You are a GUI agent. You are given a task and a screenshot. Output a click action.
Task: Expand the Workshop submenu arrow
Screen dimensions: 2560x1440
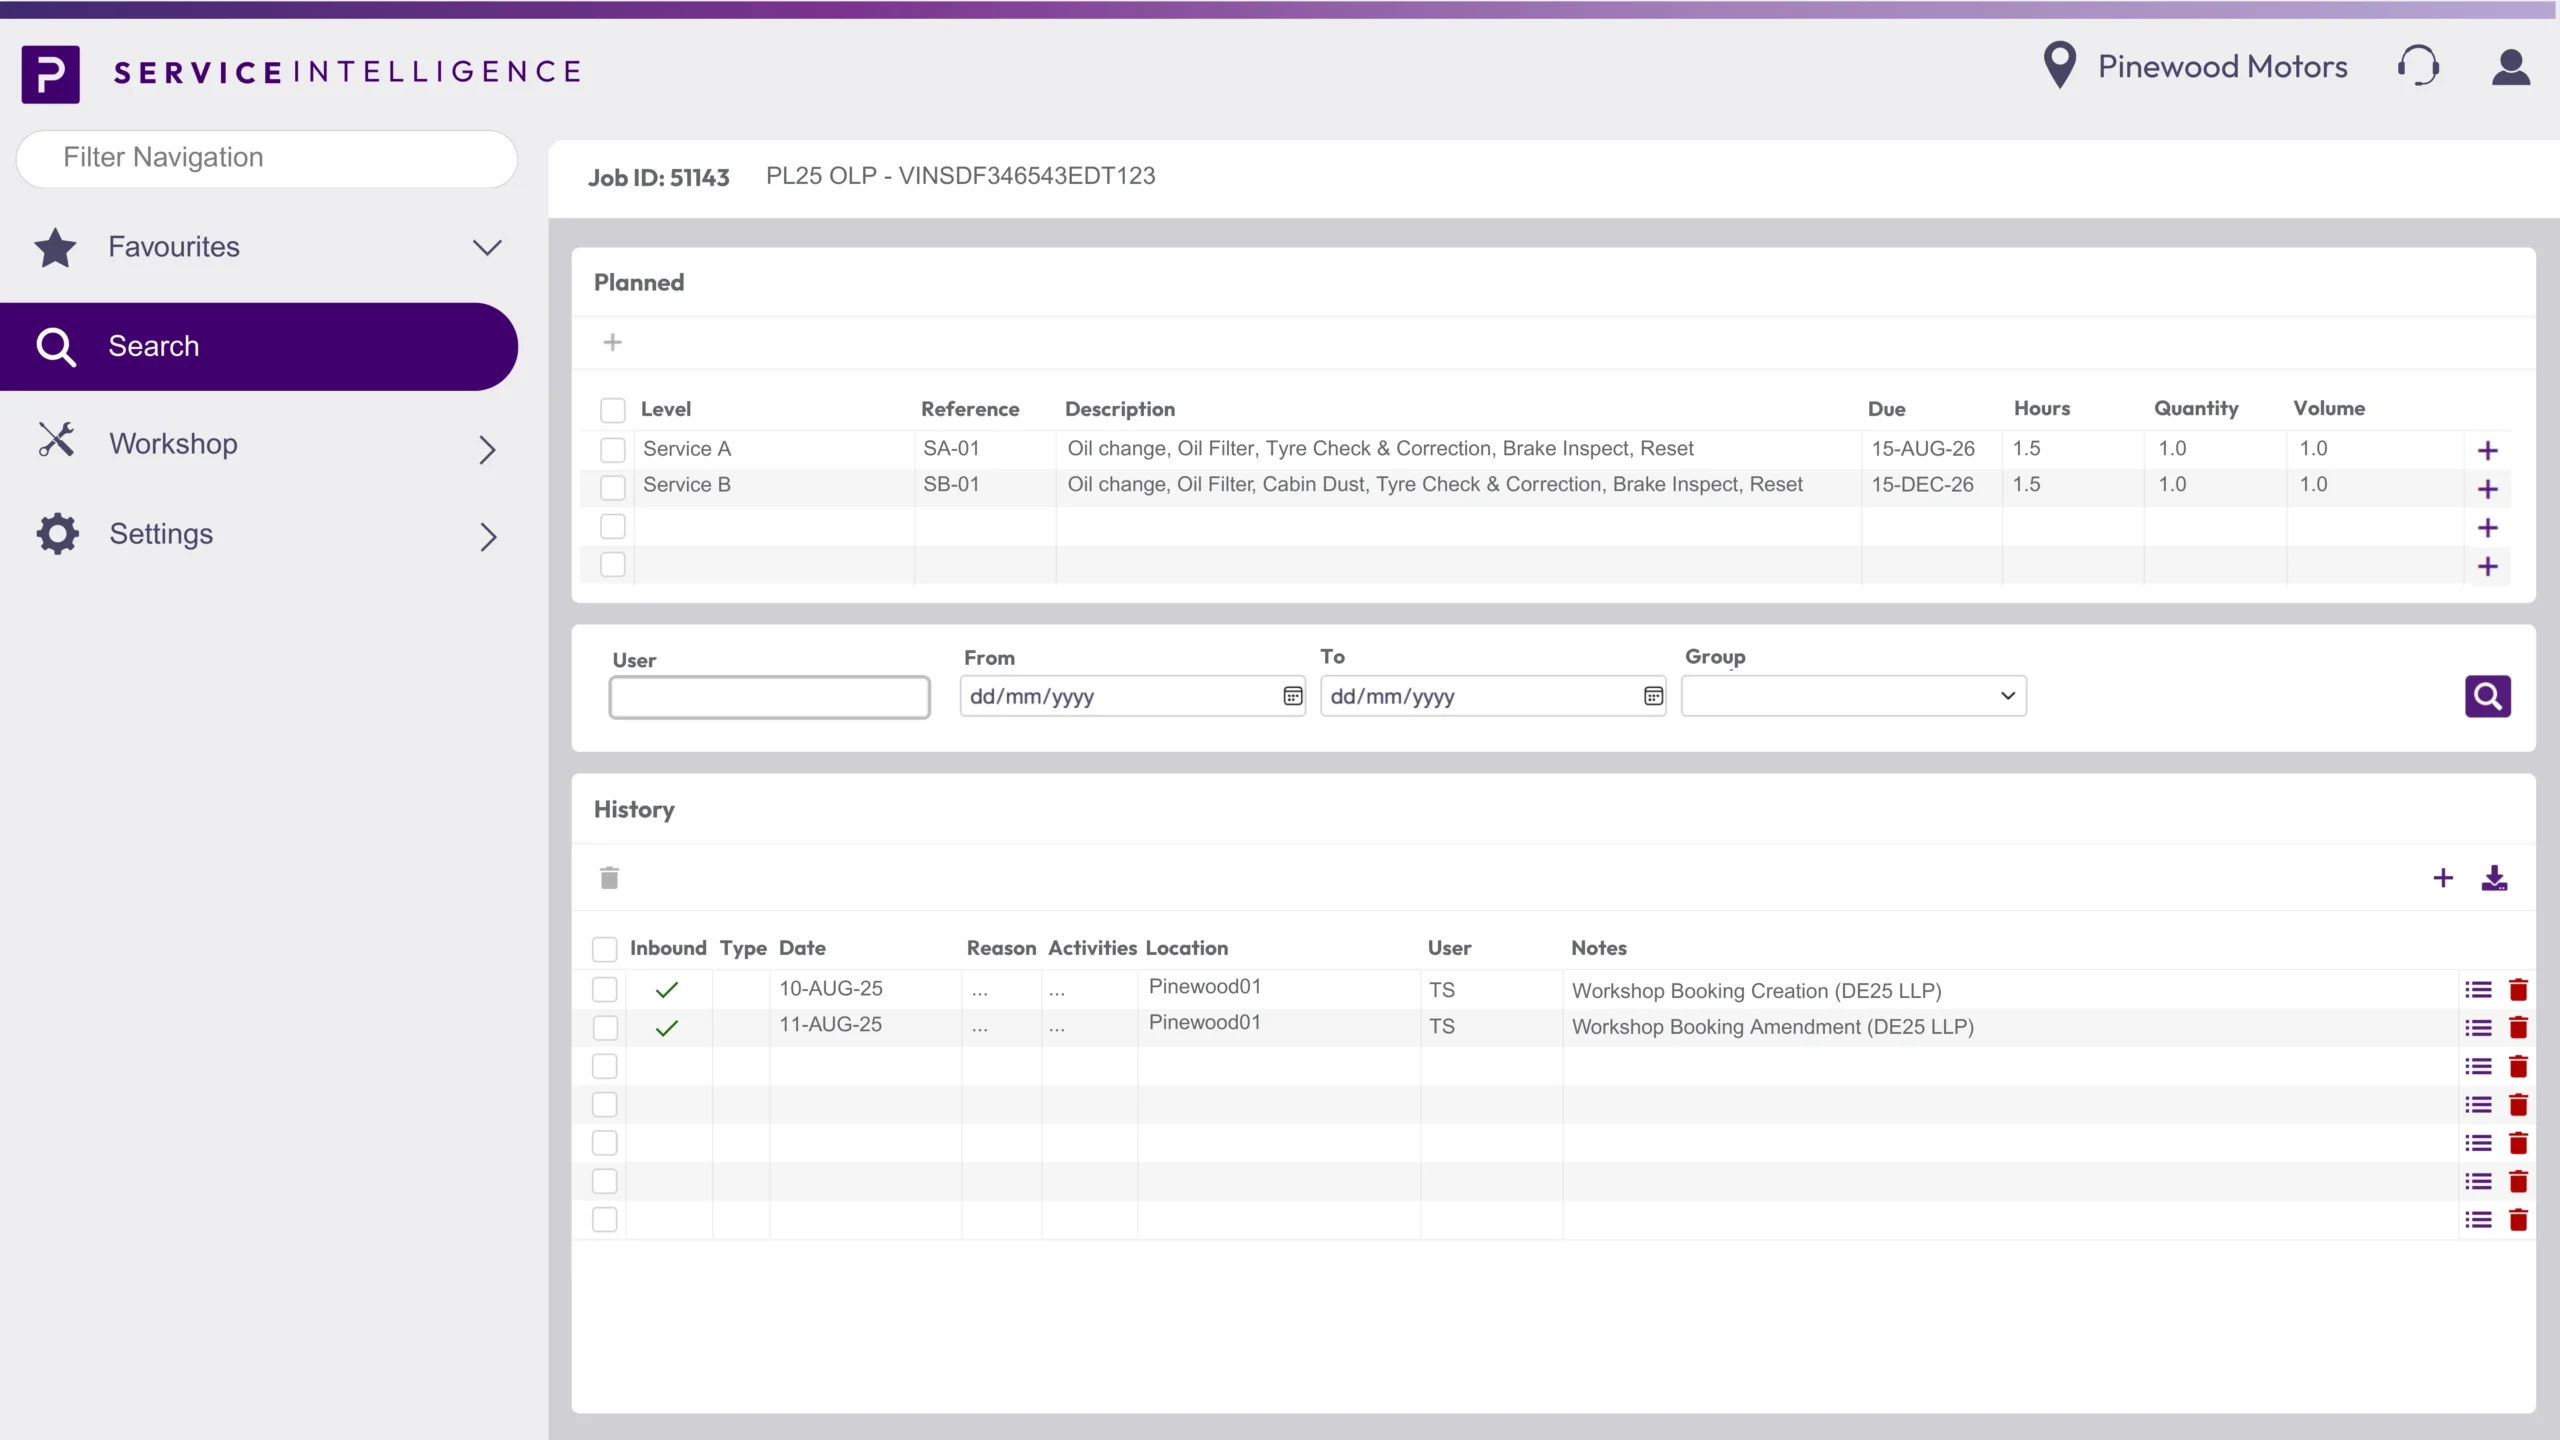(487, 450)
